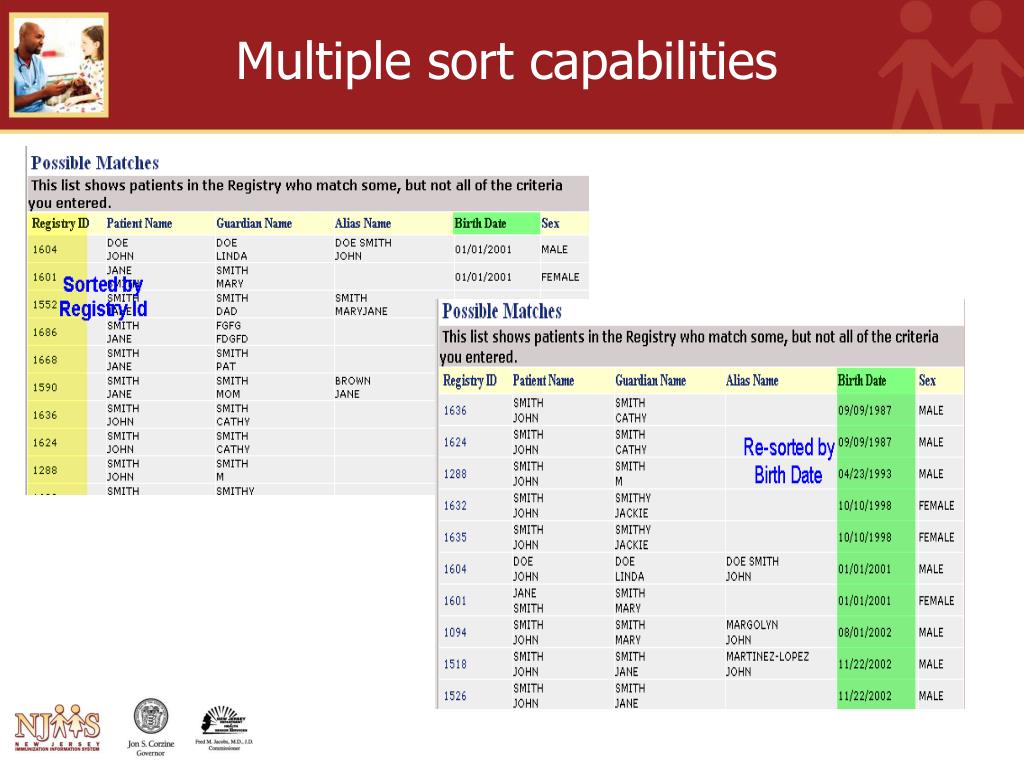Select registry ID 1668 in left table
Image resolution: width=1024 pixels, height=768 pixels.
coord(44,360)
